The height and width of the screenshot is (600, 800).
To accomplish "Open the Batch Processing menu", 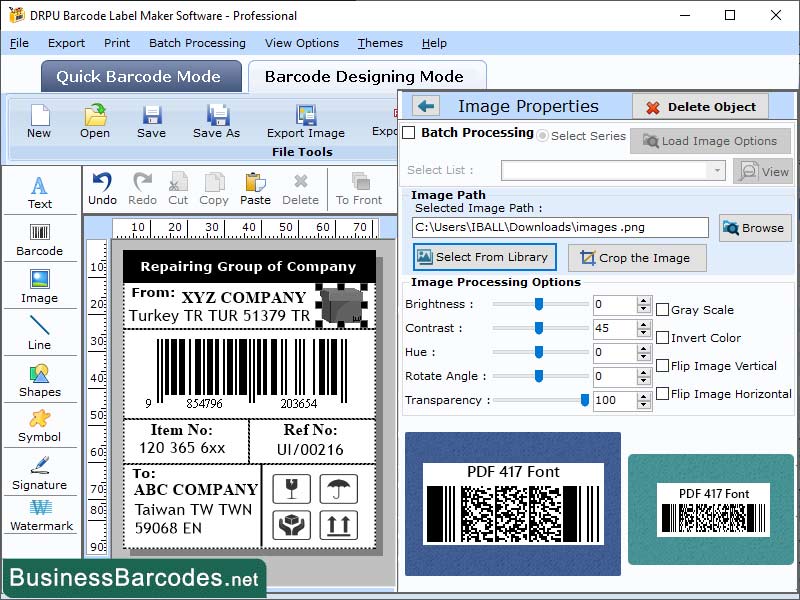I will coord(197,43).
